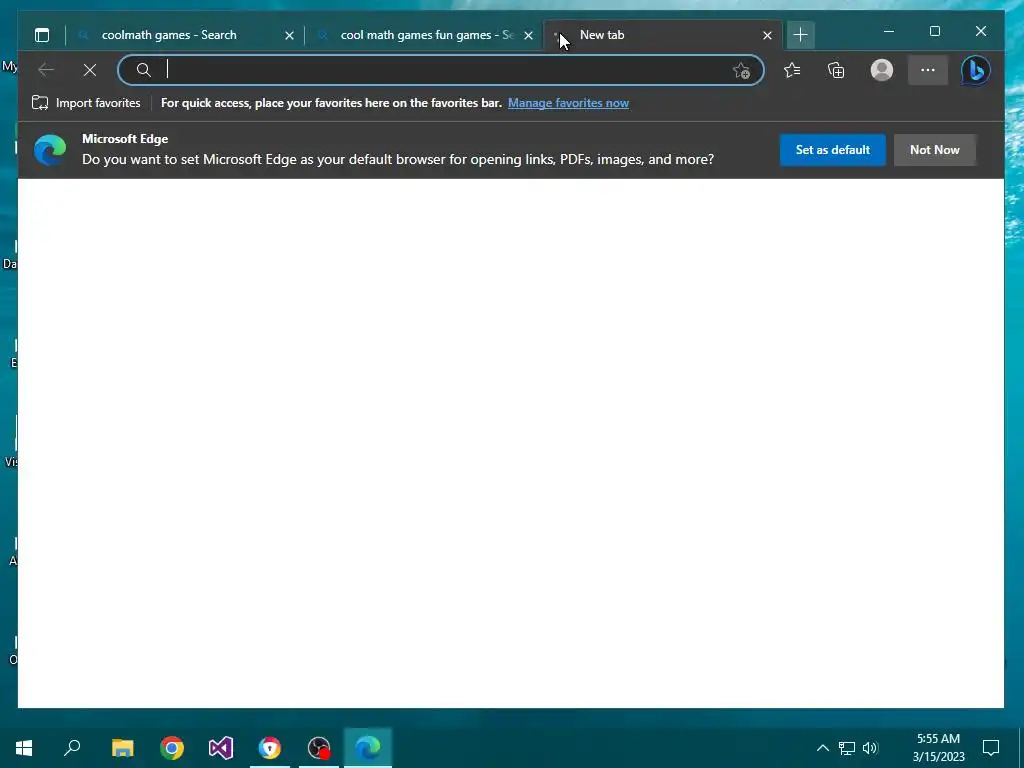The image size is (1024, 768).
Task: Open the profile avatar icon
Action: click(x=882, y=70)
